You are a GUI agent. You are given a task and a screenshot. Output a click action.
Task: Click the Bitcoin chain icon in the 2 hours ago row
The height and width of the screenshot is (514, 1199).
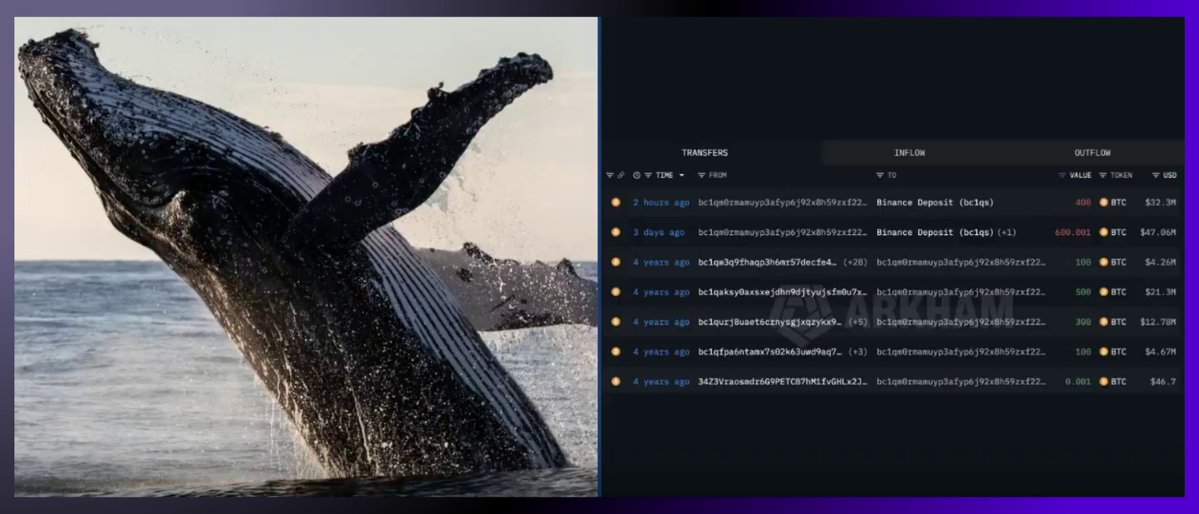pos(616,203)
